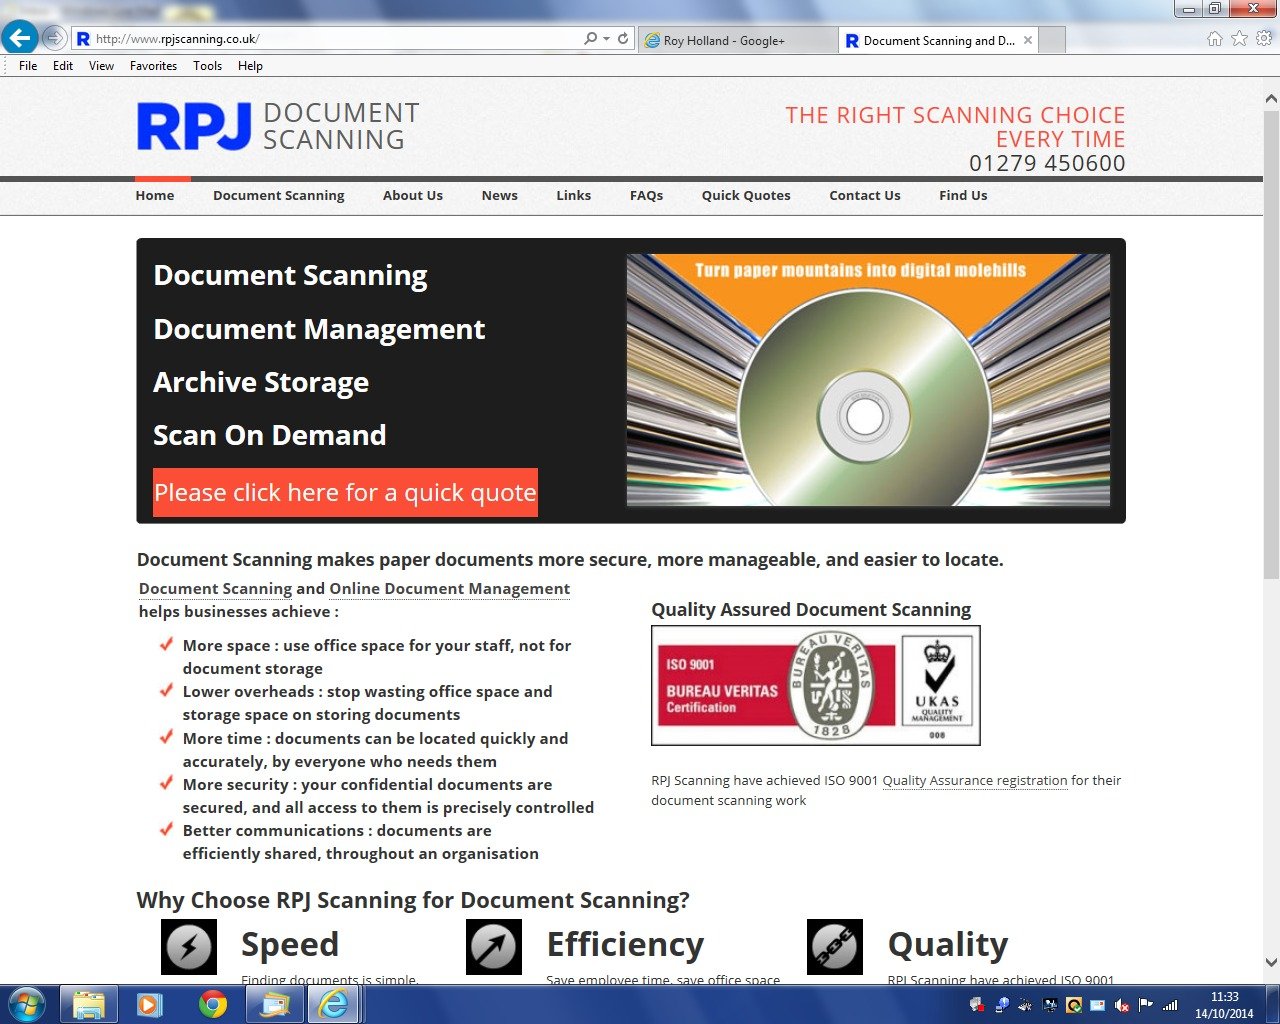Open Quick Quotes nav link

tap(746, 195)
